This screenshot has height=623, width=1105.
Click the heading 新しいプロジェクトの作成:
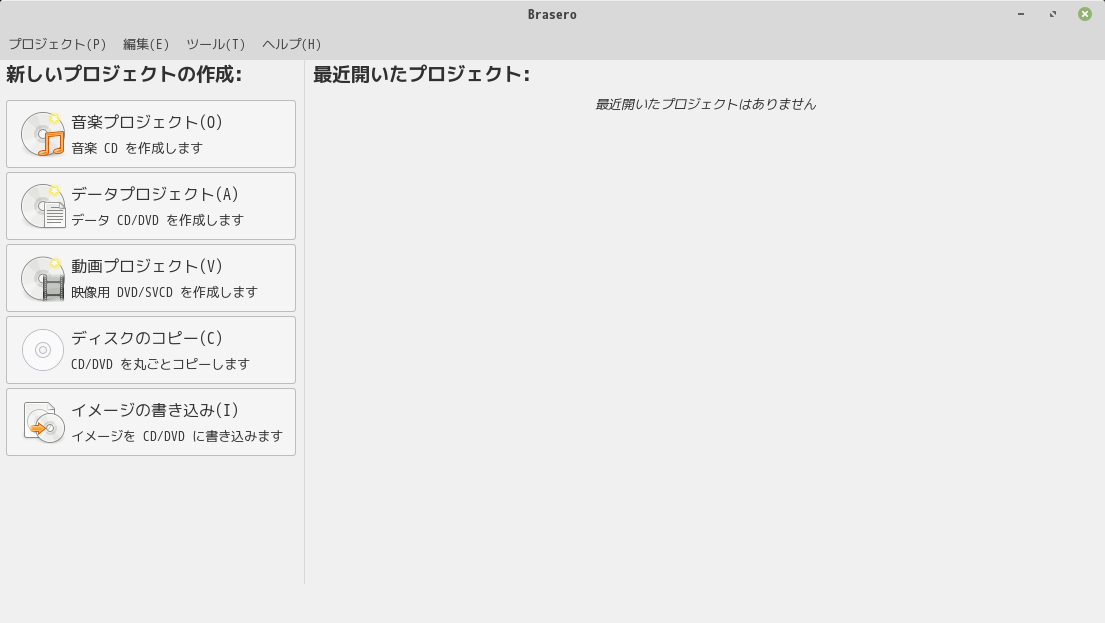[x=124, y=74]
